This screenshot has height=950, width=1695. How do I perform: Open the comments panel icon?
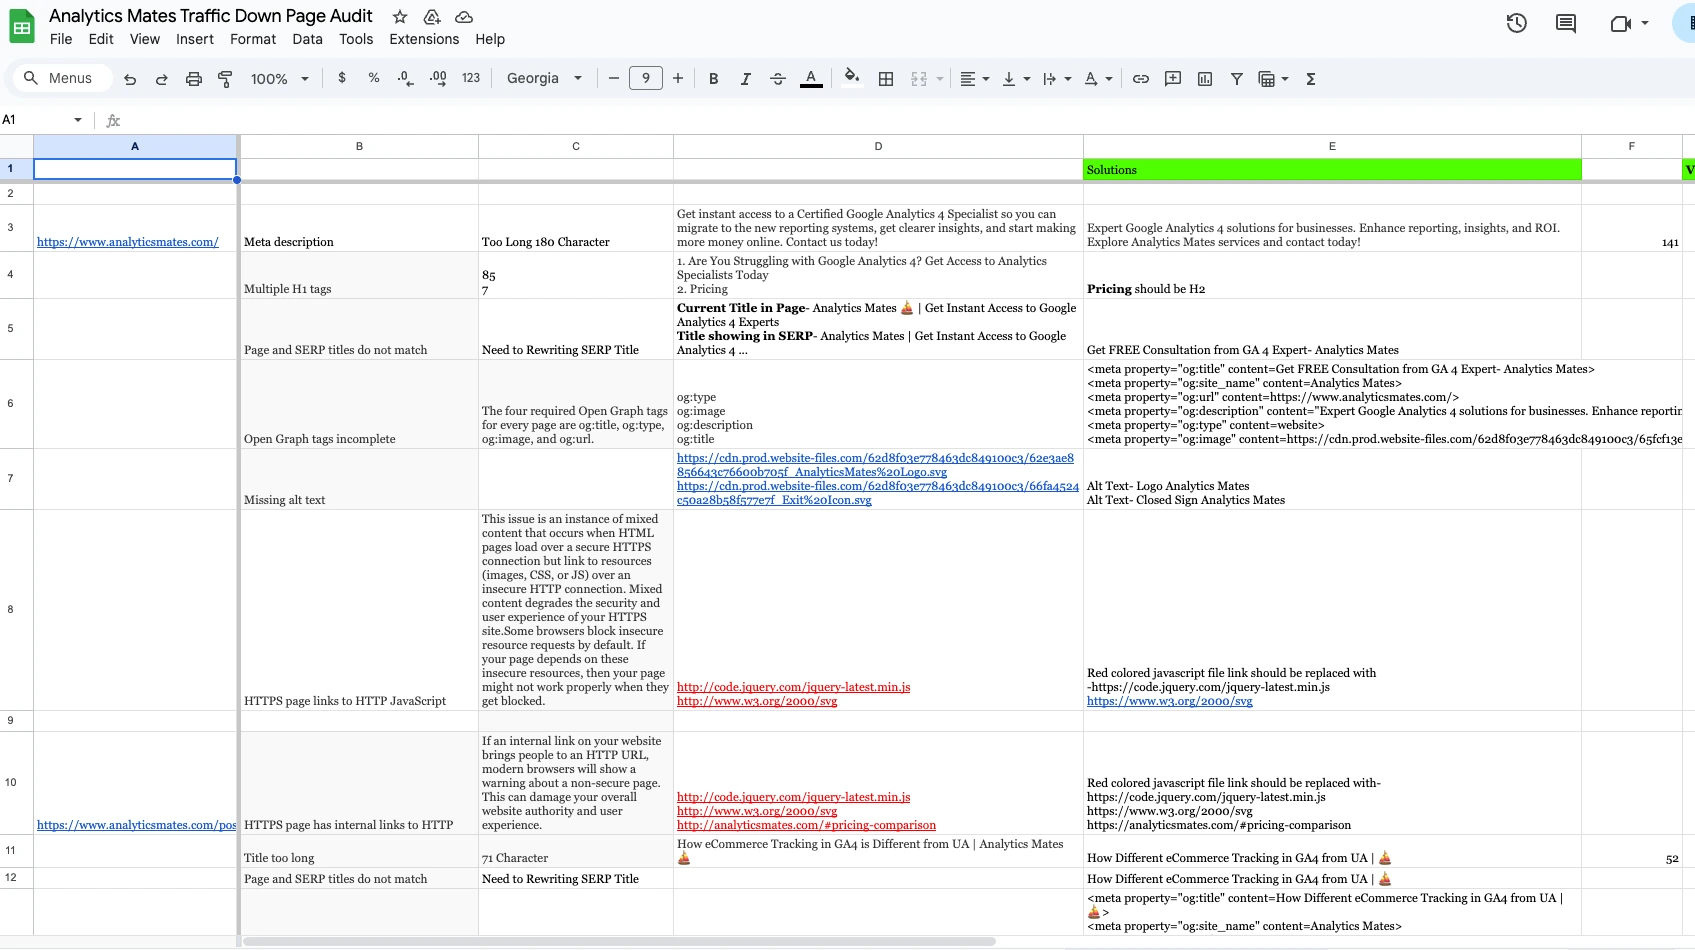tap(1566, 23)
